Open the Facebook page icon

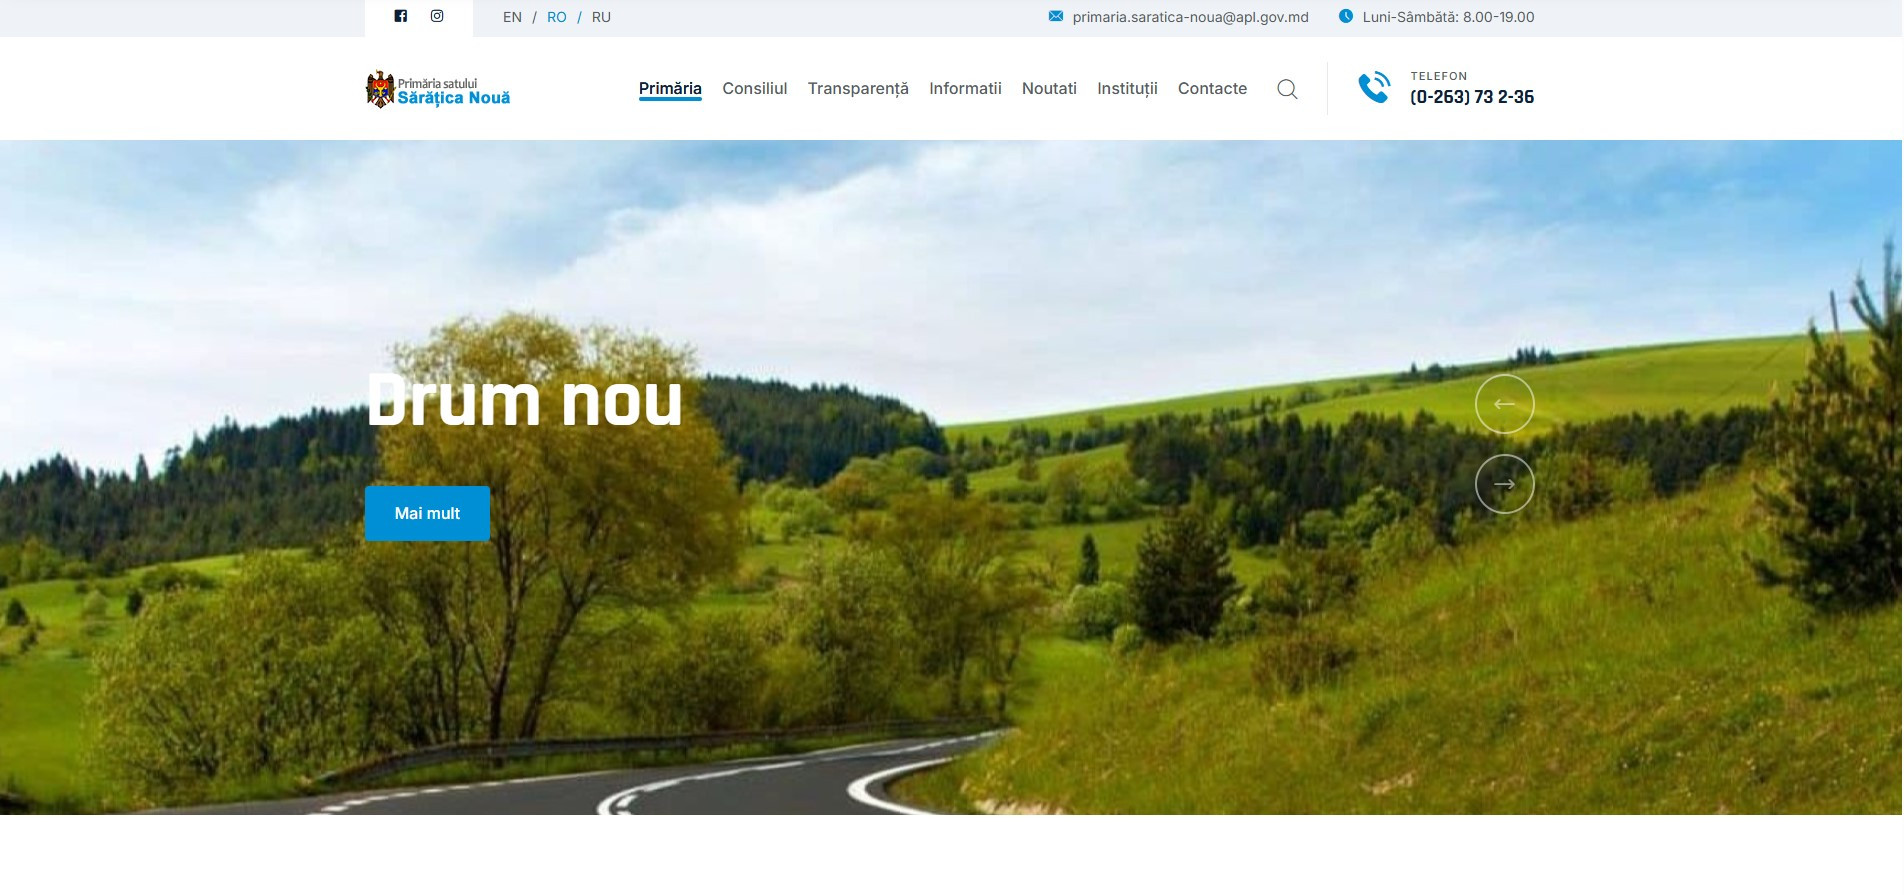point(400,16)
